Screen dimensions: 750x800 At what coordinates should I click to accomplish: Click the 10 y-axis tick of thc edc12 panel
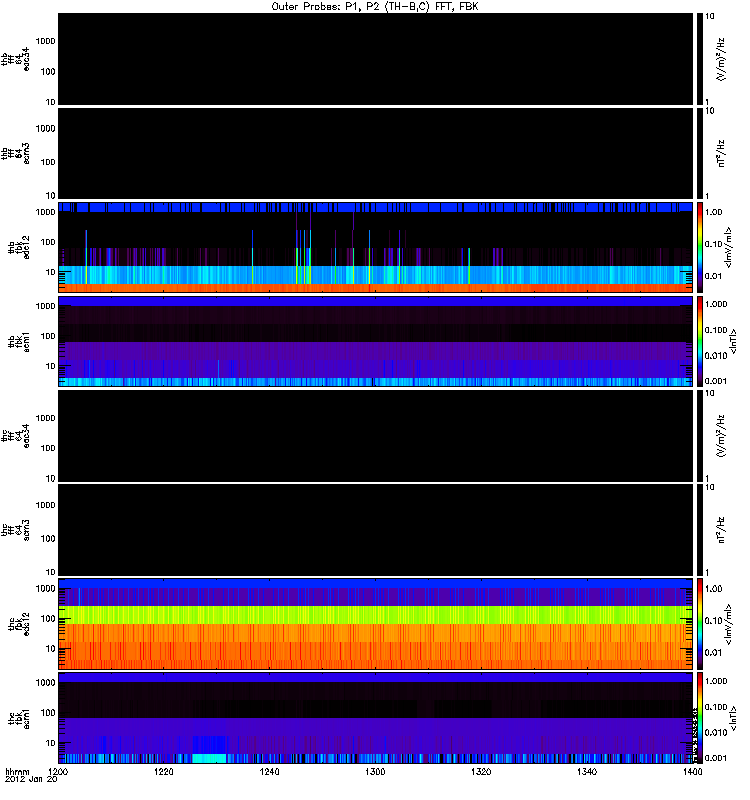click(x=51, y=648)
